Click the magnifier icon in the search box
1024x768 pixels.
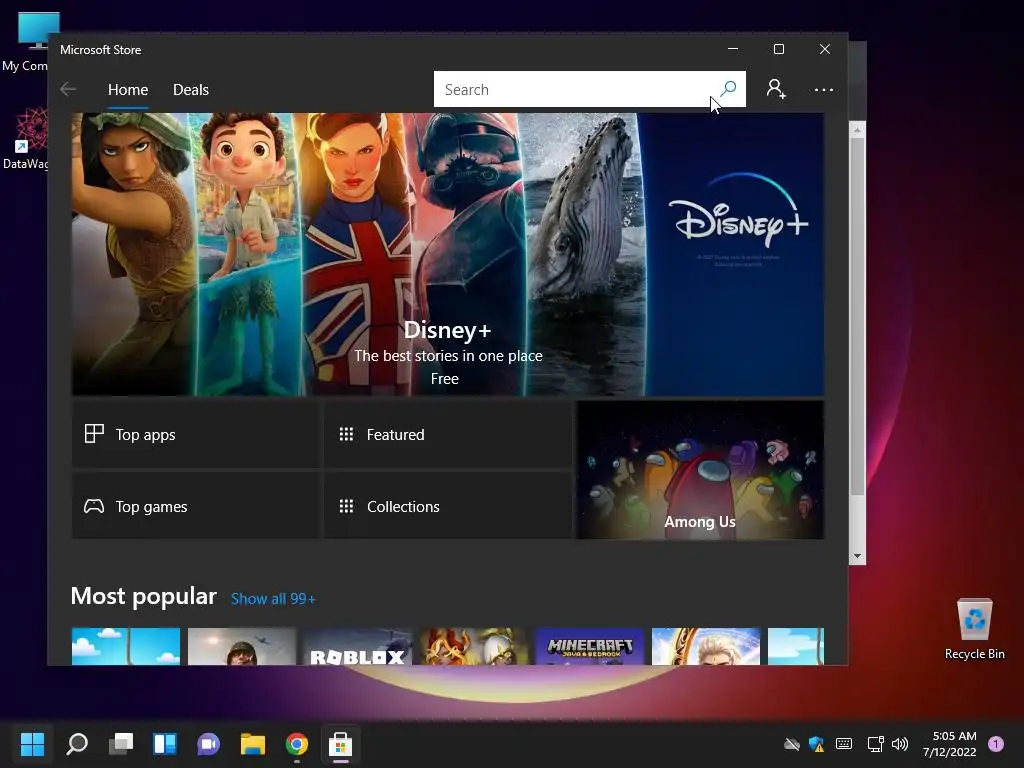click(x=728, y=89)
